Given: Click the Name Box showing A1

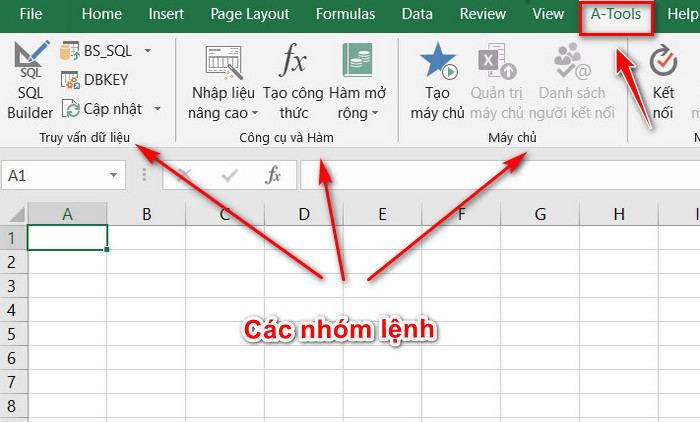Looking at the screenshot, I should pos(54,175).
